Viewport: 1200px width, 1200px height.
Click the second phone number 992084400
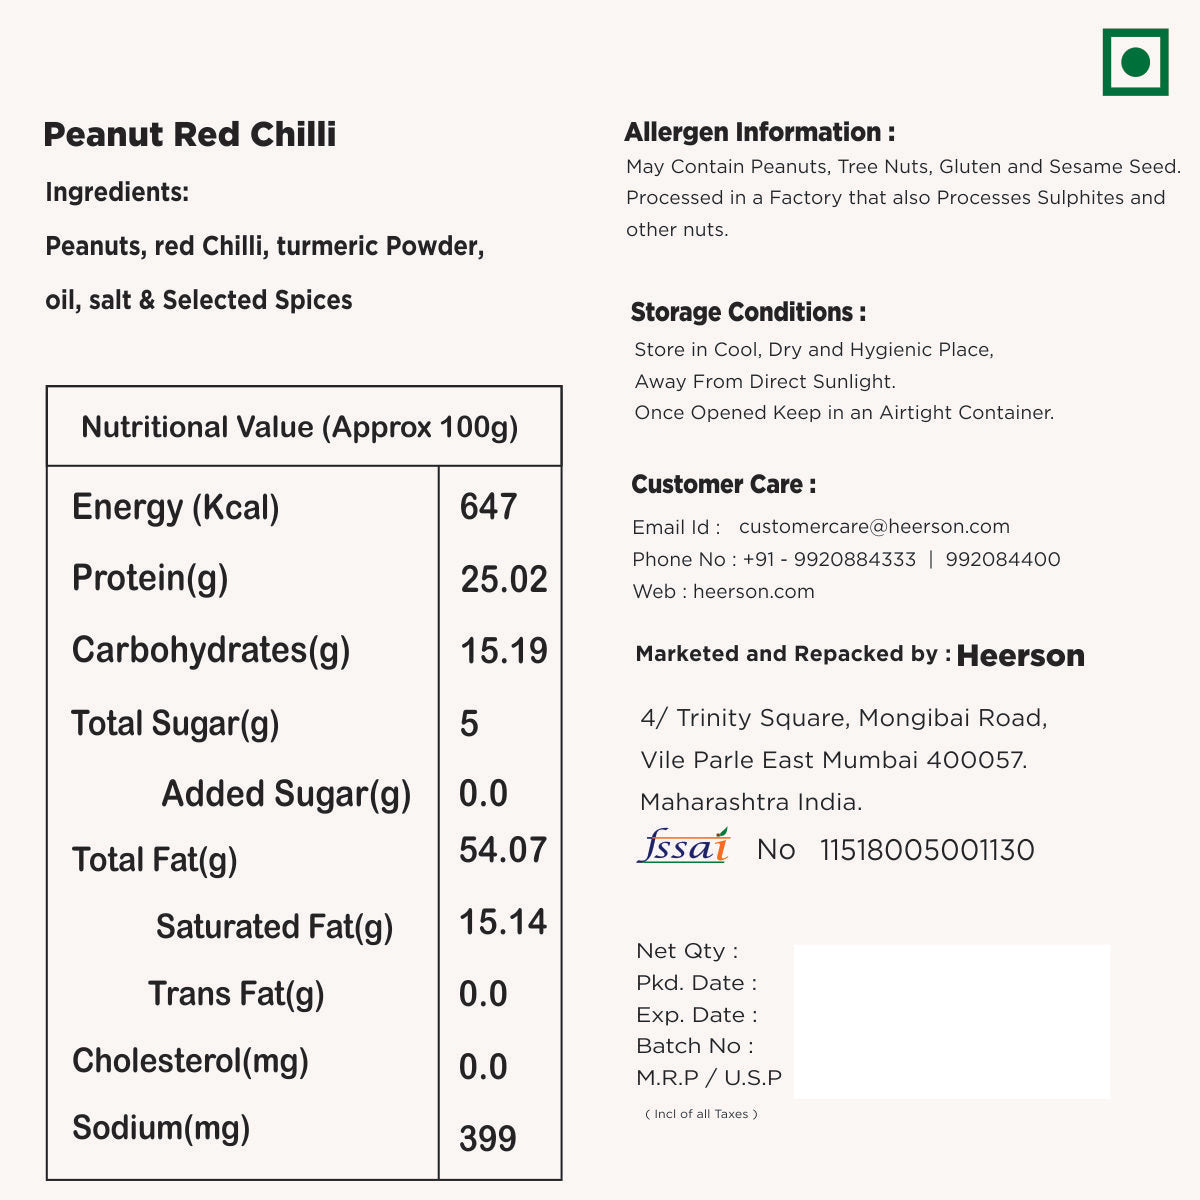1003,559
